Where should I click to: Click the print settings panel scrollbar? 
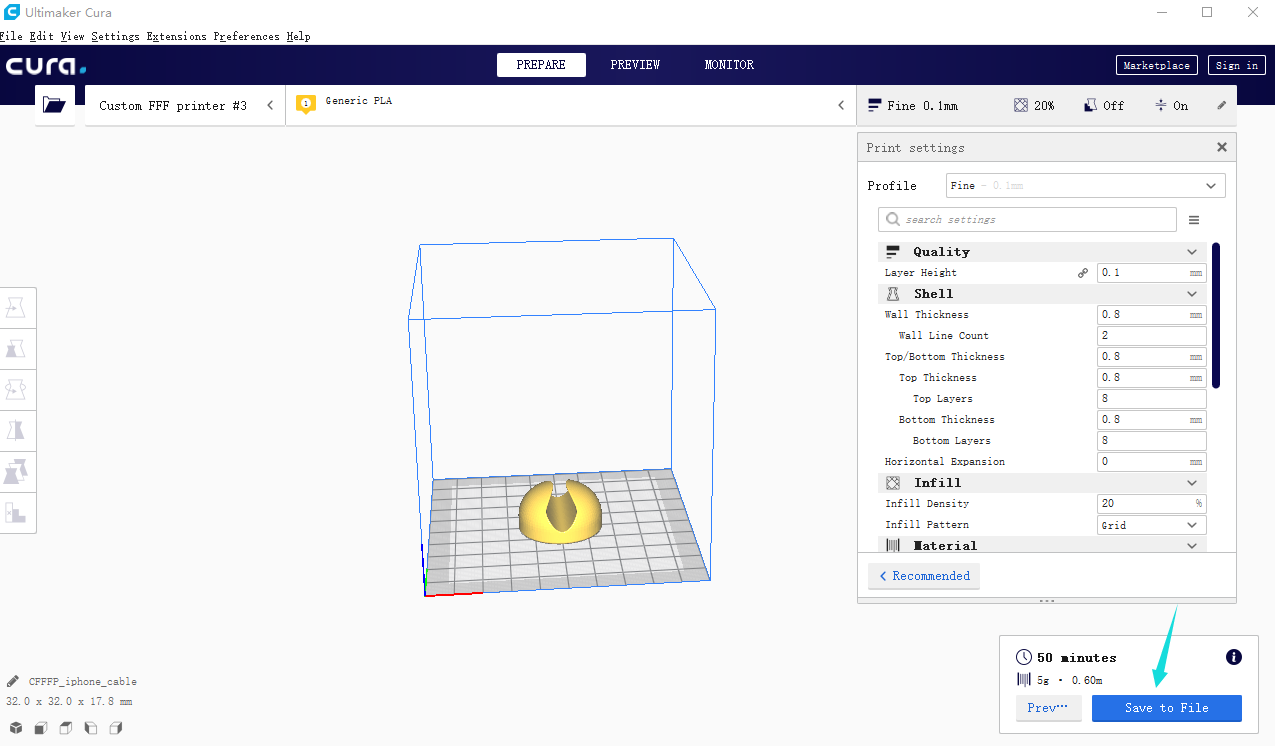click(x=1216, y=315)
